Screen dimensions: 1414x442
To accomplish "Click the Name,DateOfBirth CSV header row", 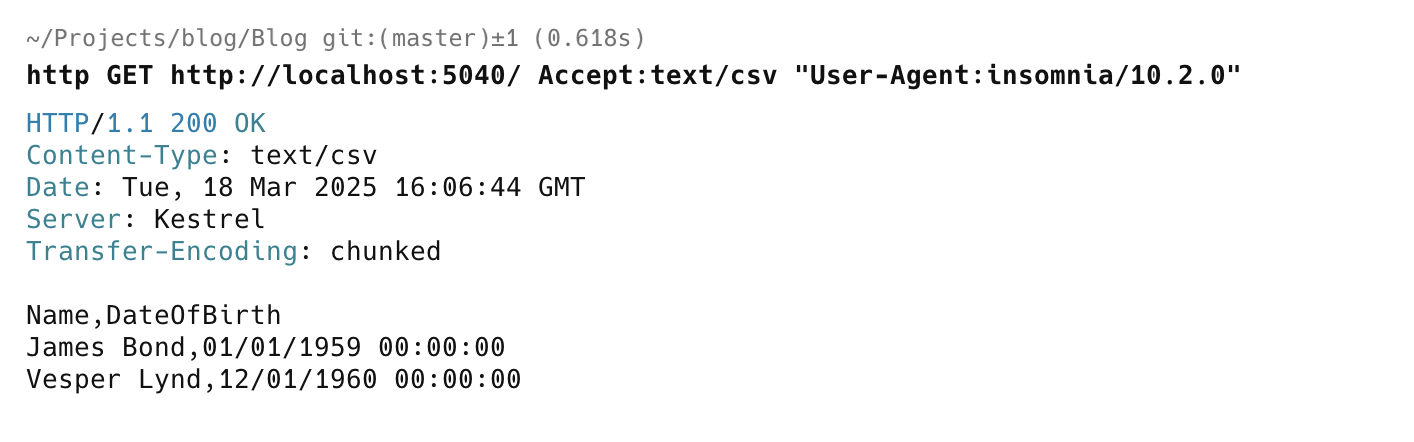I will [x=154, y=316].
